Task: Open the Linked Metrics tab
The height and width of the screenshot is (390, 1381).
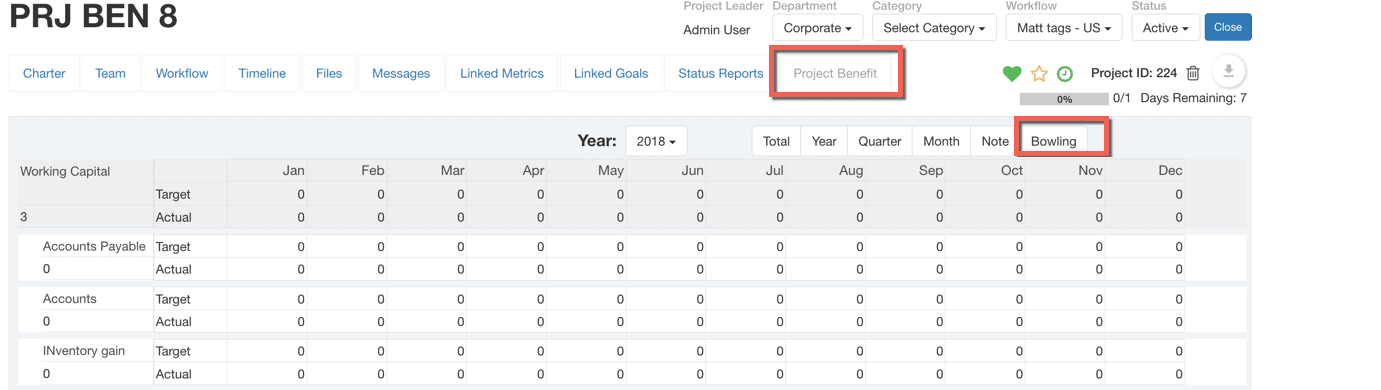Action: 502,73
